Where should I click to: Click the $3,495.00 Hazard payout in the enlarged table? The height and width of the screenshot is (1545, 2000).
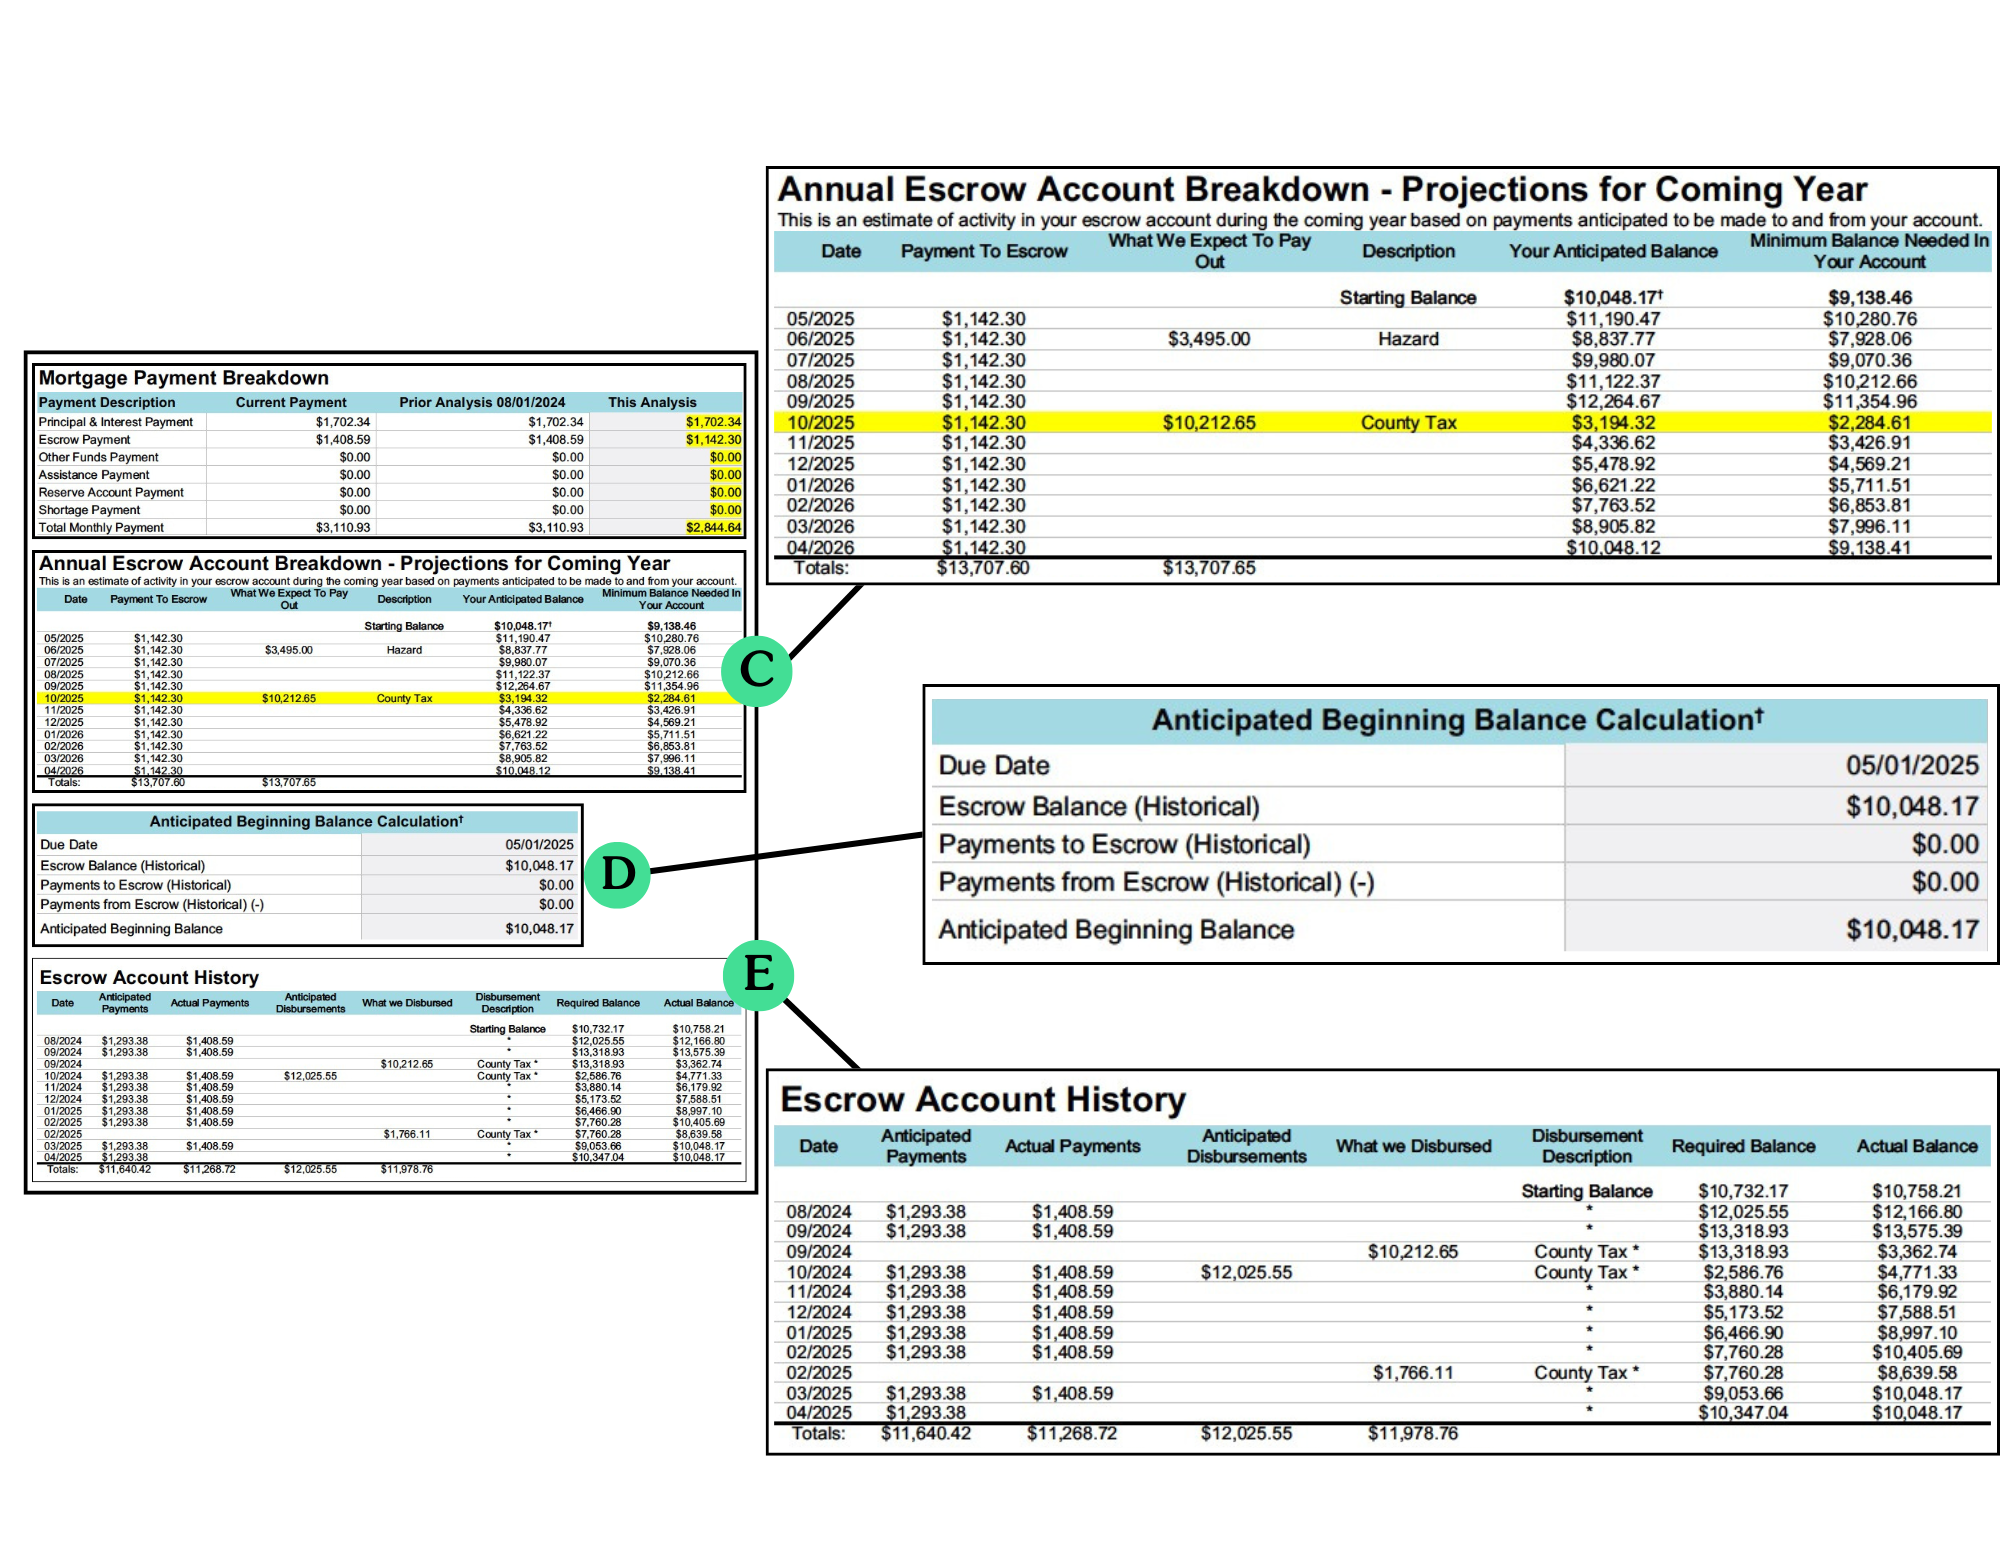pyautogui.click(x=1208, y=339)
